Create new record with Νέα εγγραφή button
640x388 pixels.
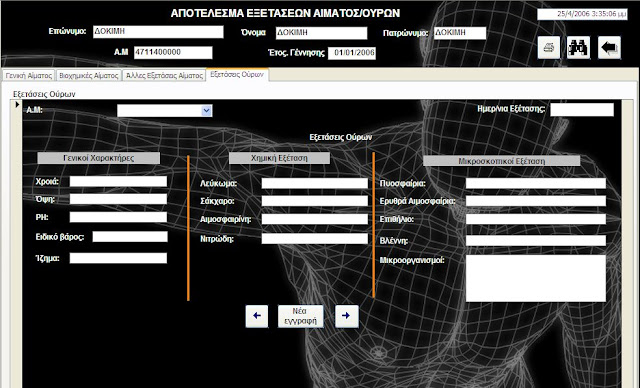(x=300, y=316)
